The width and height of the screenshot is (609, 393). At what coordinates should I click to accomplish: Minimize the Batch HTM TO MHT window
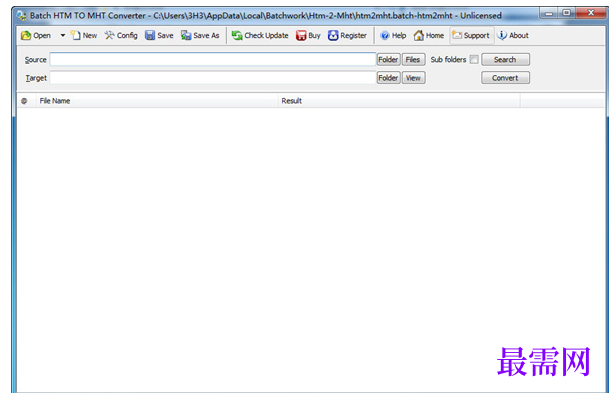pyautogui.click(x=548, y=13)
